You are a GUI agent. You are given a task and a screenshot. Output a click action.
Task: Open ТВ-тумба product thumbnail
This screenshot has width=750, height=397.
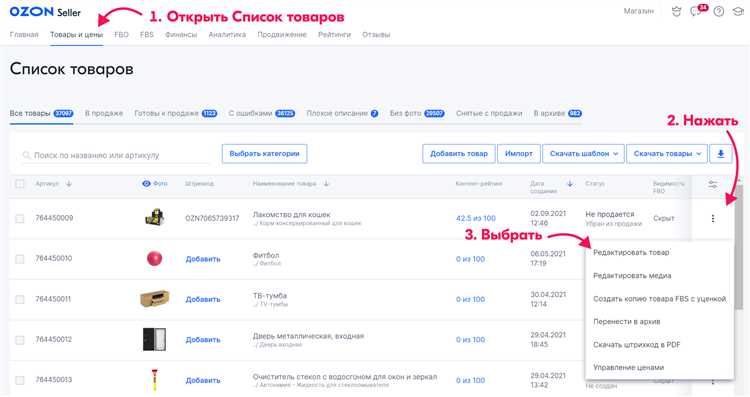(x=154, y=299)
